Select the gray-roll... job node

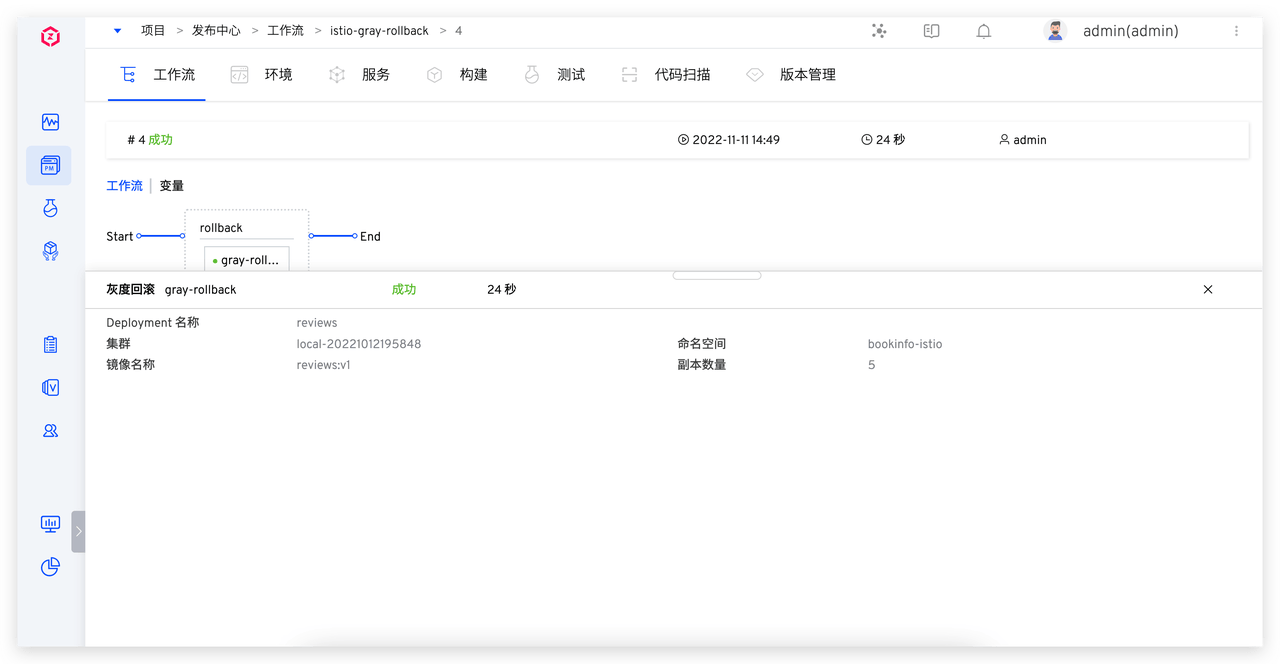[x=247, y=260]
